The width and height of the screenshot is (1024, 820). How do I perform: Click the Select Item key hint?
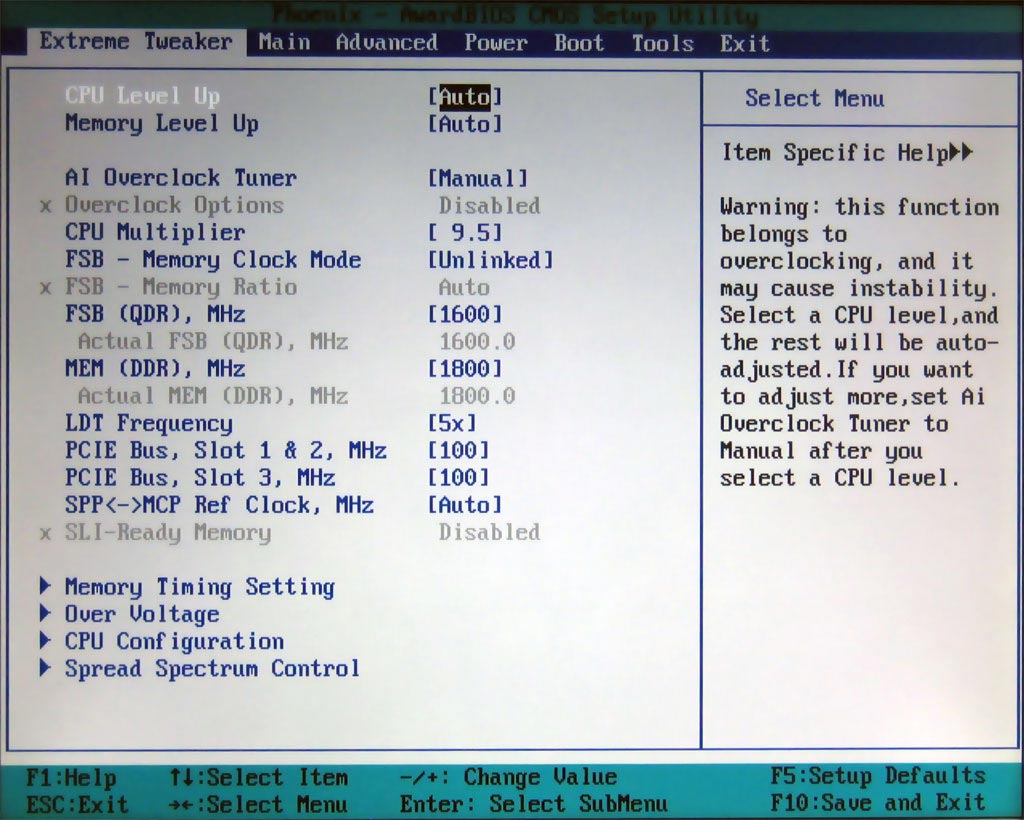coord(259,777)
